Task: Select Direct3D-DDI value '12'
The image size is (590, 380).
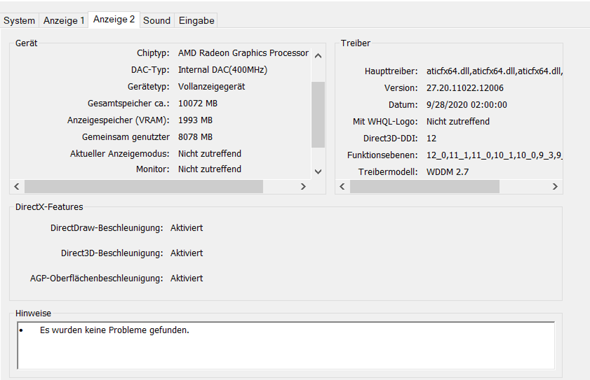Action: tap(431, 138)
